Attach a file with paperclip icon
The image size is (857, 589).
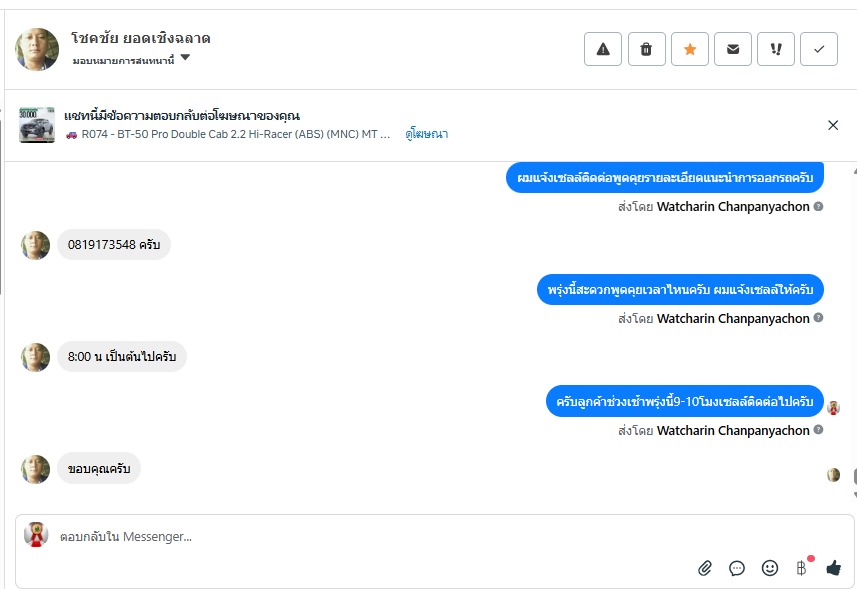pyautogui.click(x=705, y=568)
